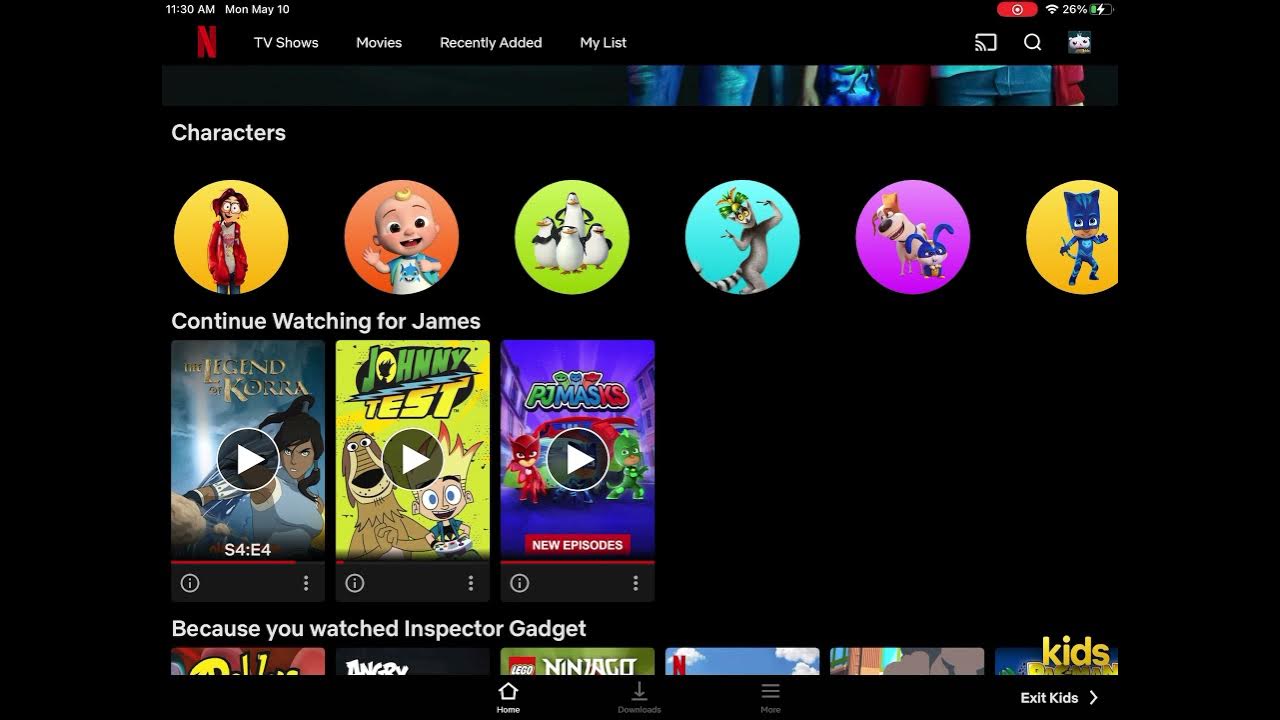Tap the Because you watched Inspector Gadget heading

point(379,628)
